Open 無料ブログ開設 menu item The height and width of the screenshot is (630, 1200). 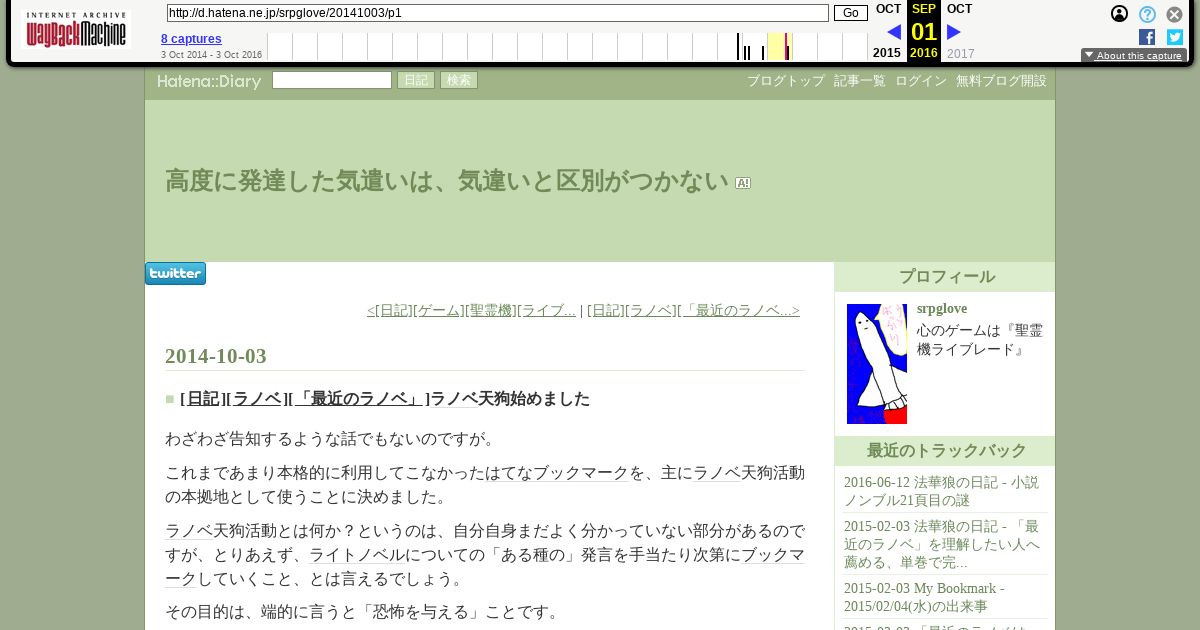[x=1001, y=81]
